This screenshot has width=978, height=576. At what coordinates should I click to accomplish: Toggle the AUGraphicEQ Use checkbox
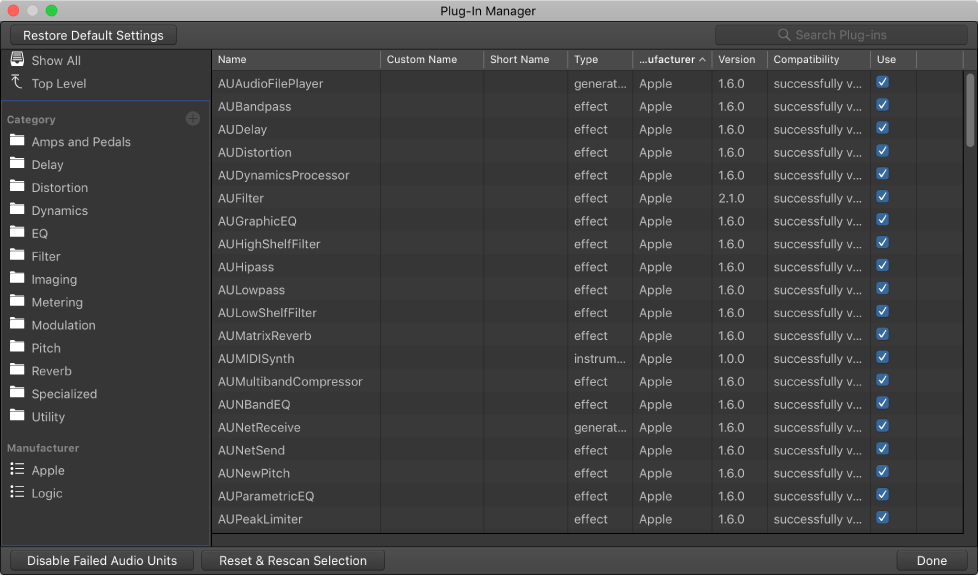pos(882,220)
